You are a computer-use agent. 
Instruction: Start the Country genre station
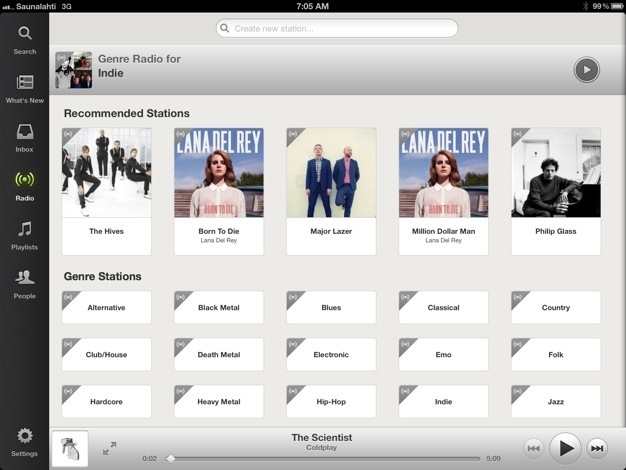pyautogui.click(x=556, y=307)
